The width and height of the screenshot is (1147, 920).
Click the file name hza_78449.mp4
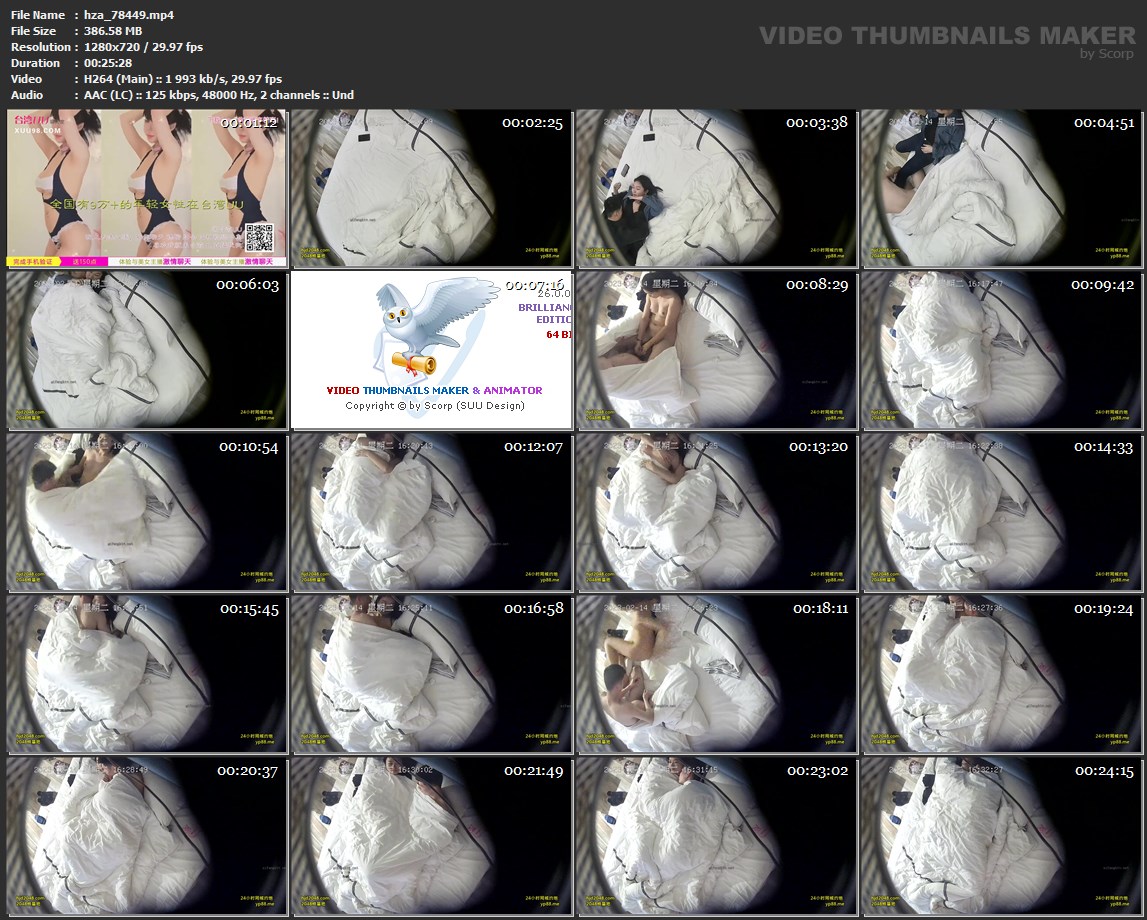coord(128,15)
